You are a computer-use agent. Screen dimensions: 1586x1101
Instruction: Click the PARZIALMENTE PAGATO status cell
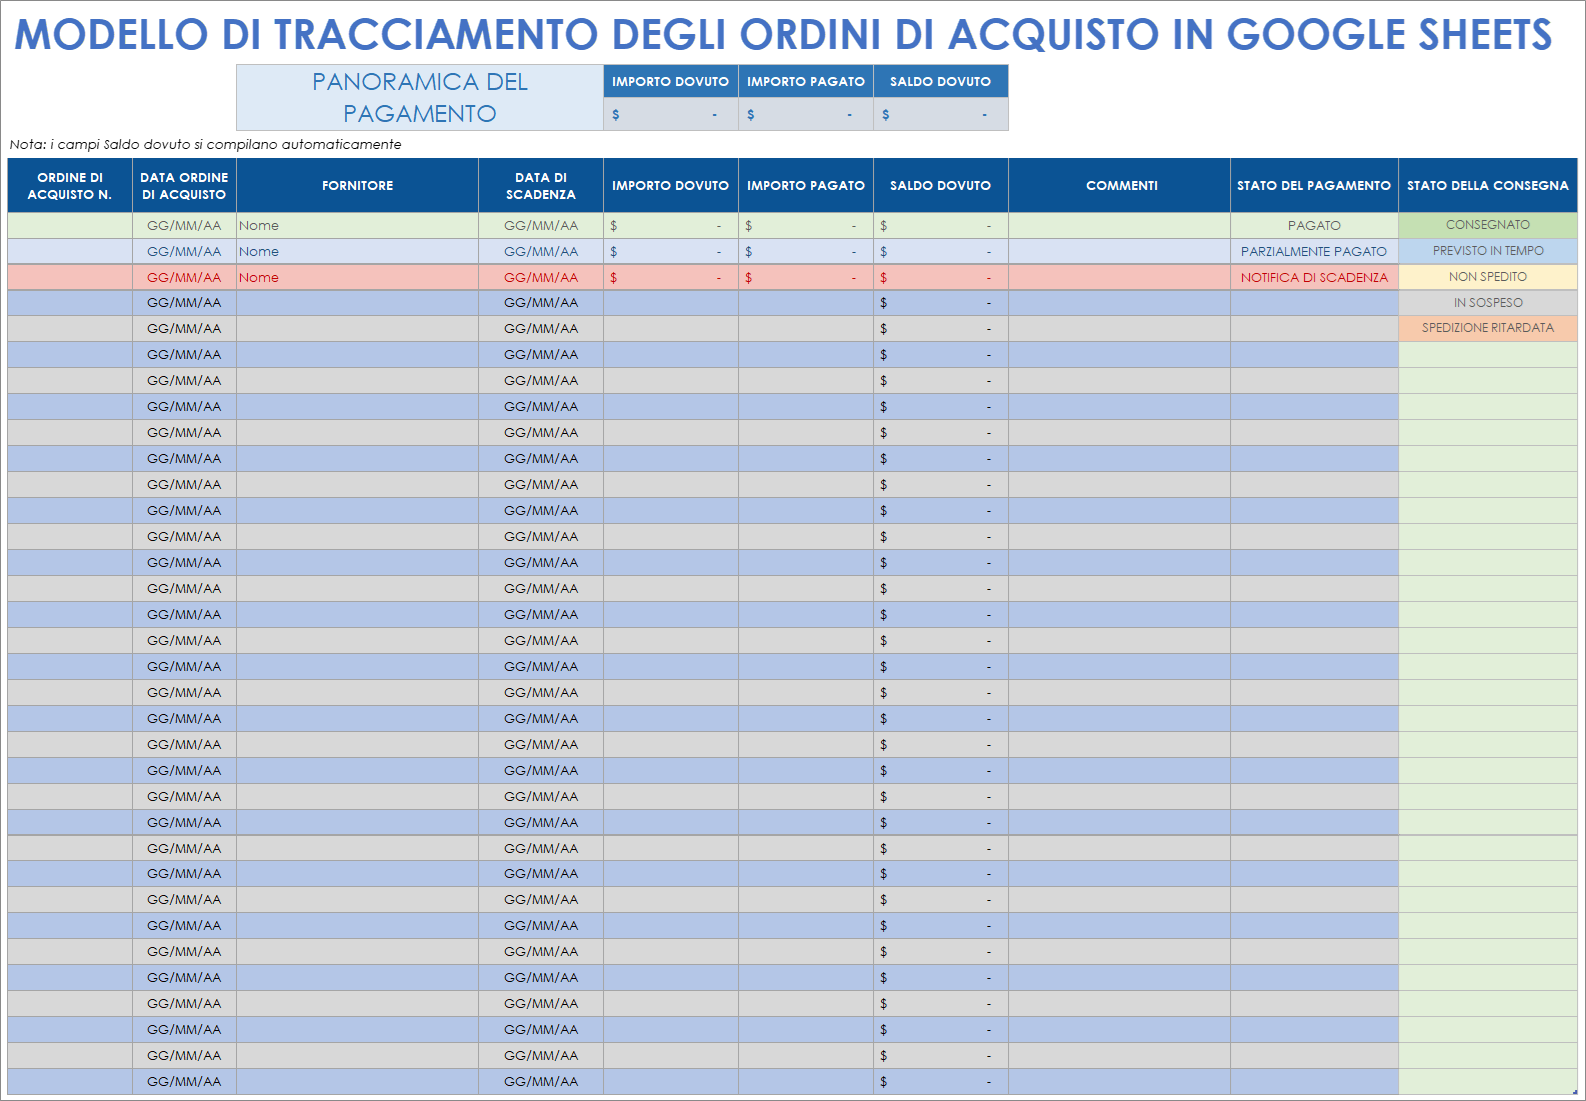[x=1313, y=251]
